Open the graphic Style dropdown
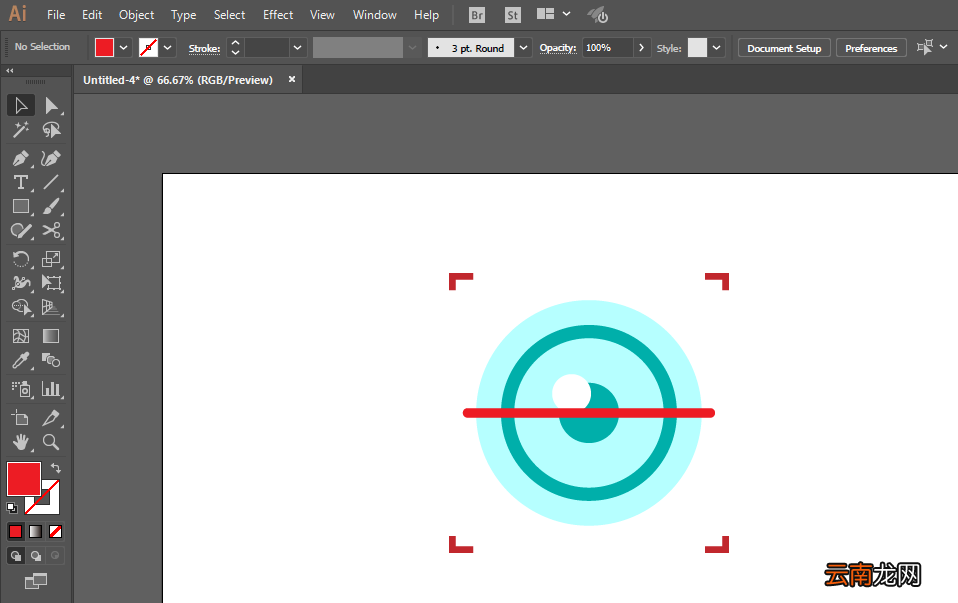958x603 pixels. click(717, 48)
